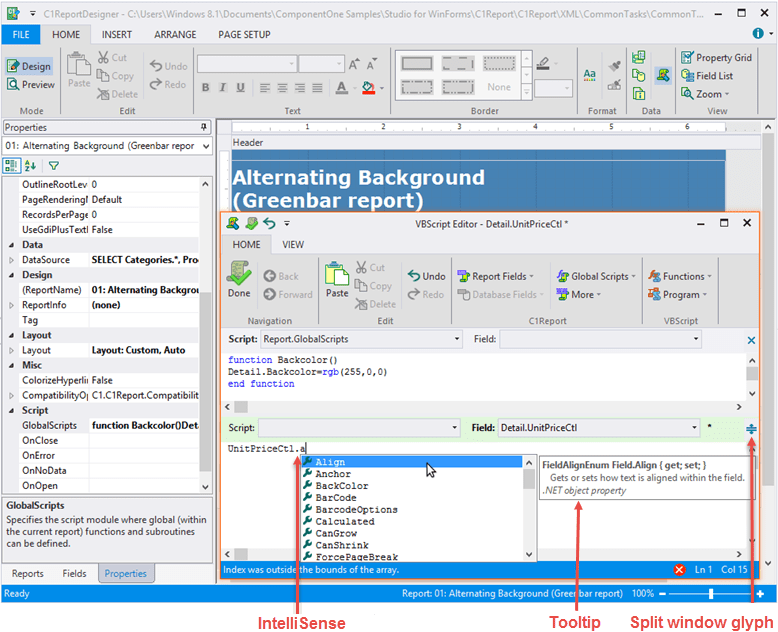This screenshot has height=632, width=778.
Task: Open the FILE menu
Action: [21, 35]
